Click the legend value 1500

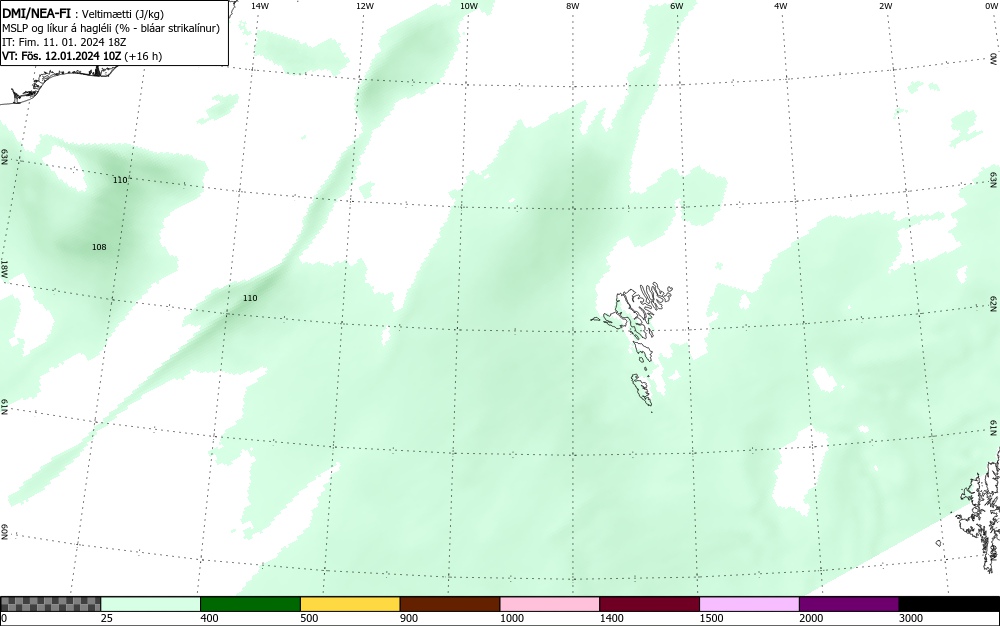coord(712,618)
